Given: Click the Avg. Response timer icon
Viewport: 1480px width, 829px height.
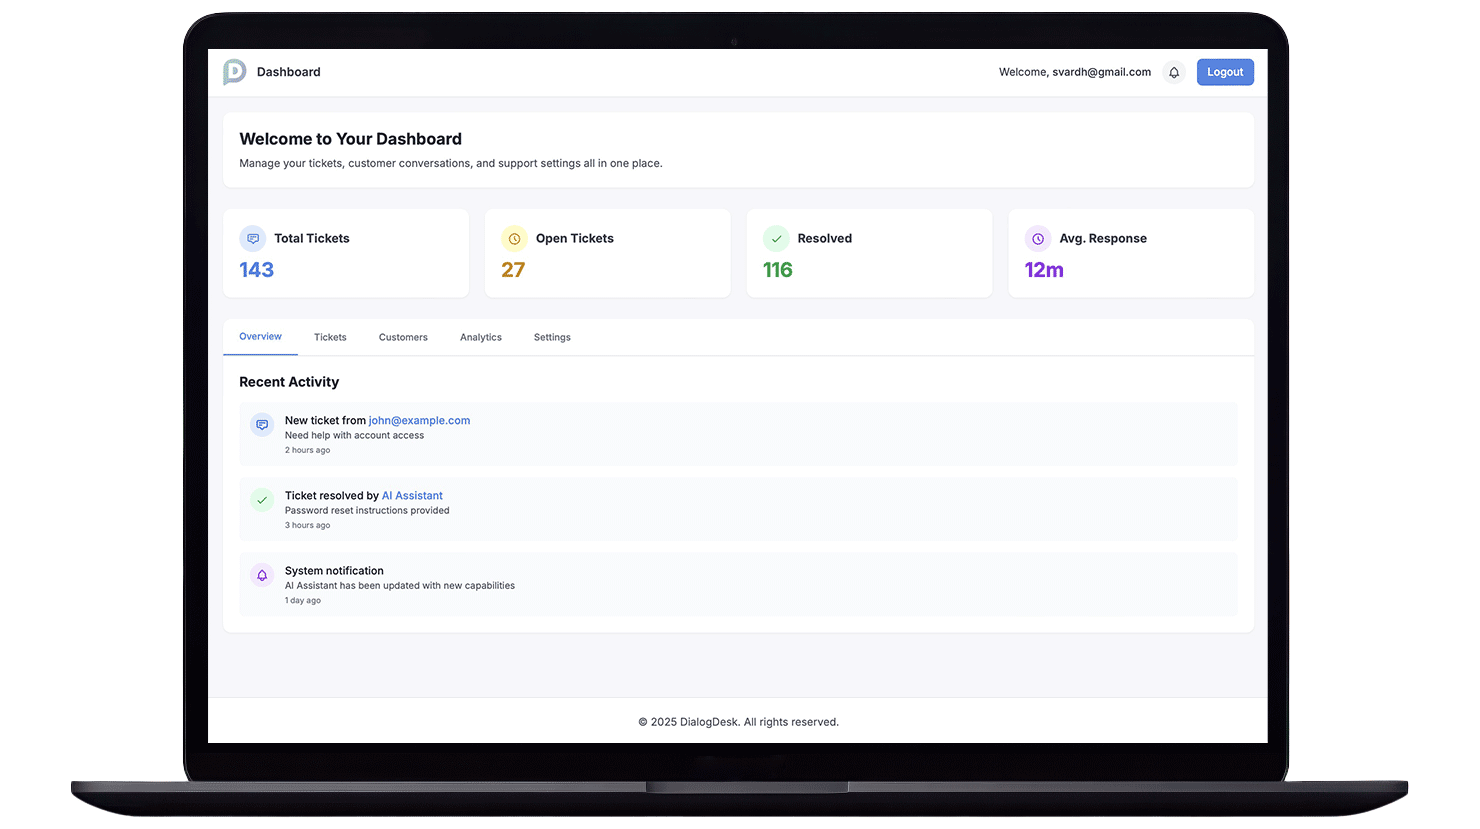Looking at the screenshot, I should tap(1038, 238).
